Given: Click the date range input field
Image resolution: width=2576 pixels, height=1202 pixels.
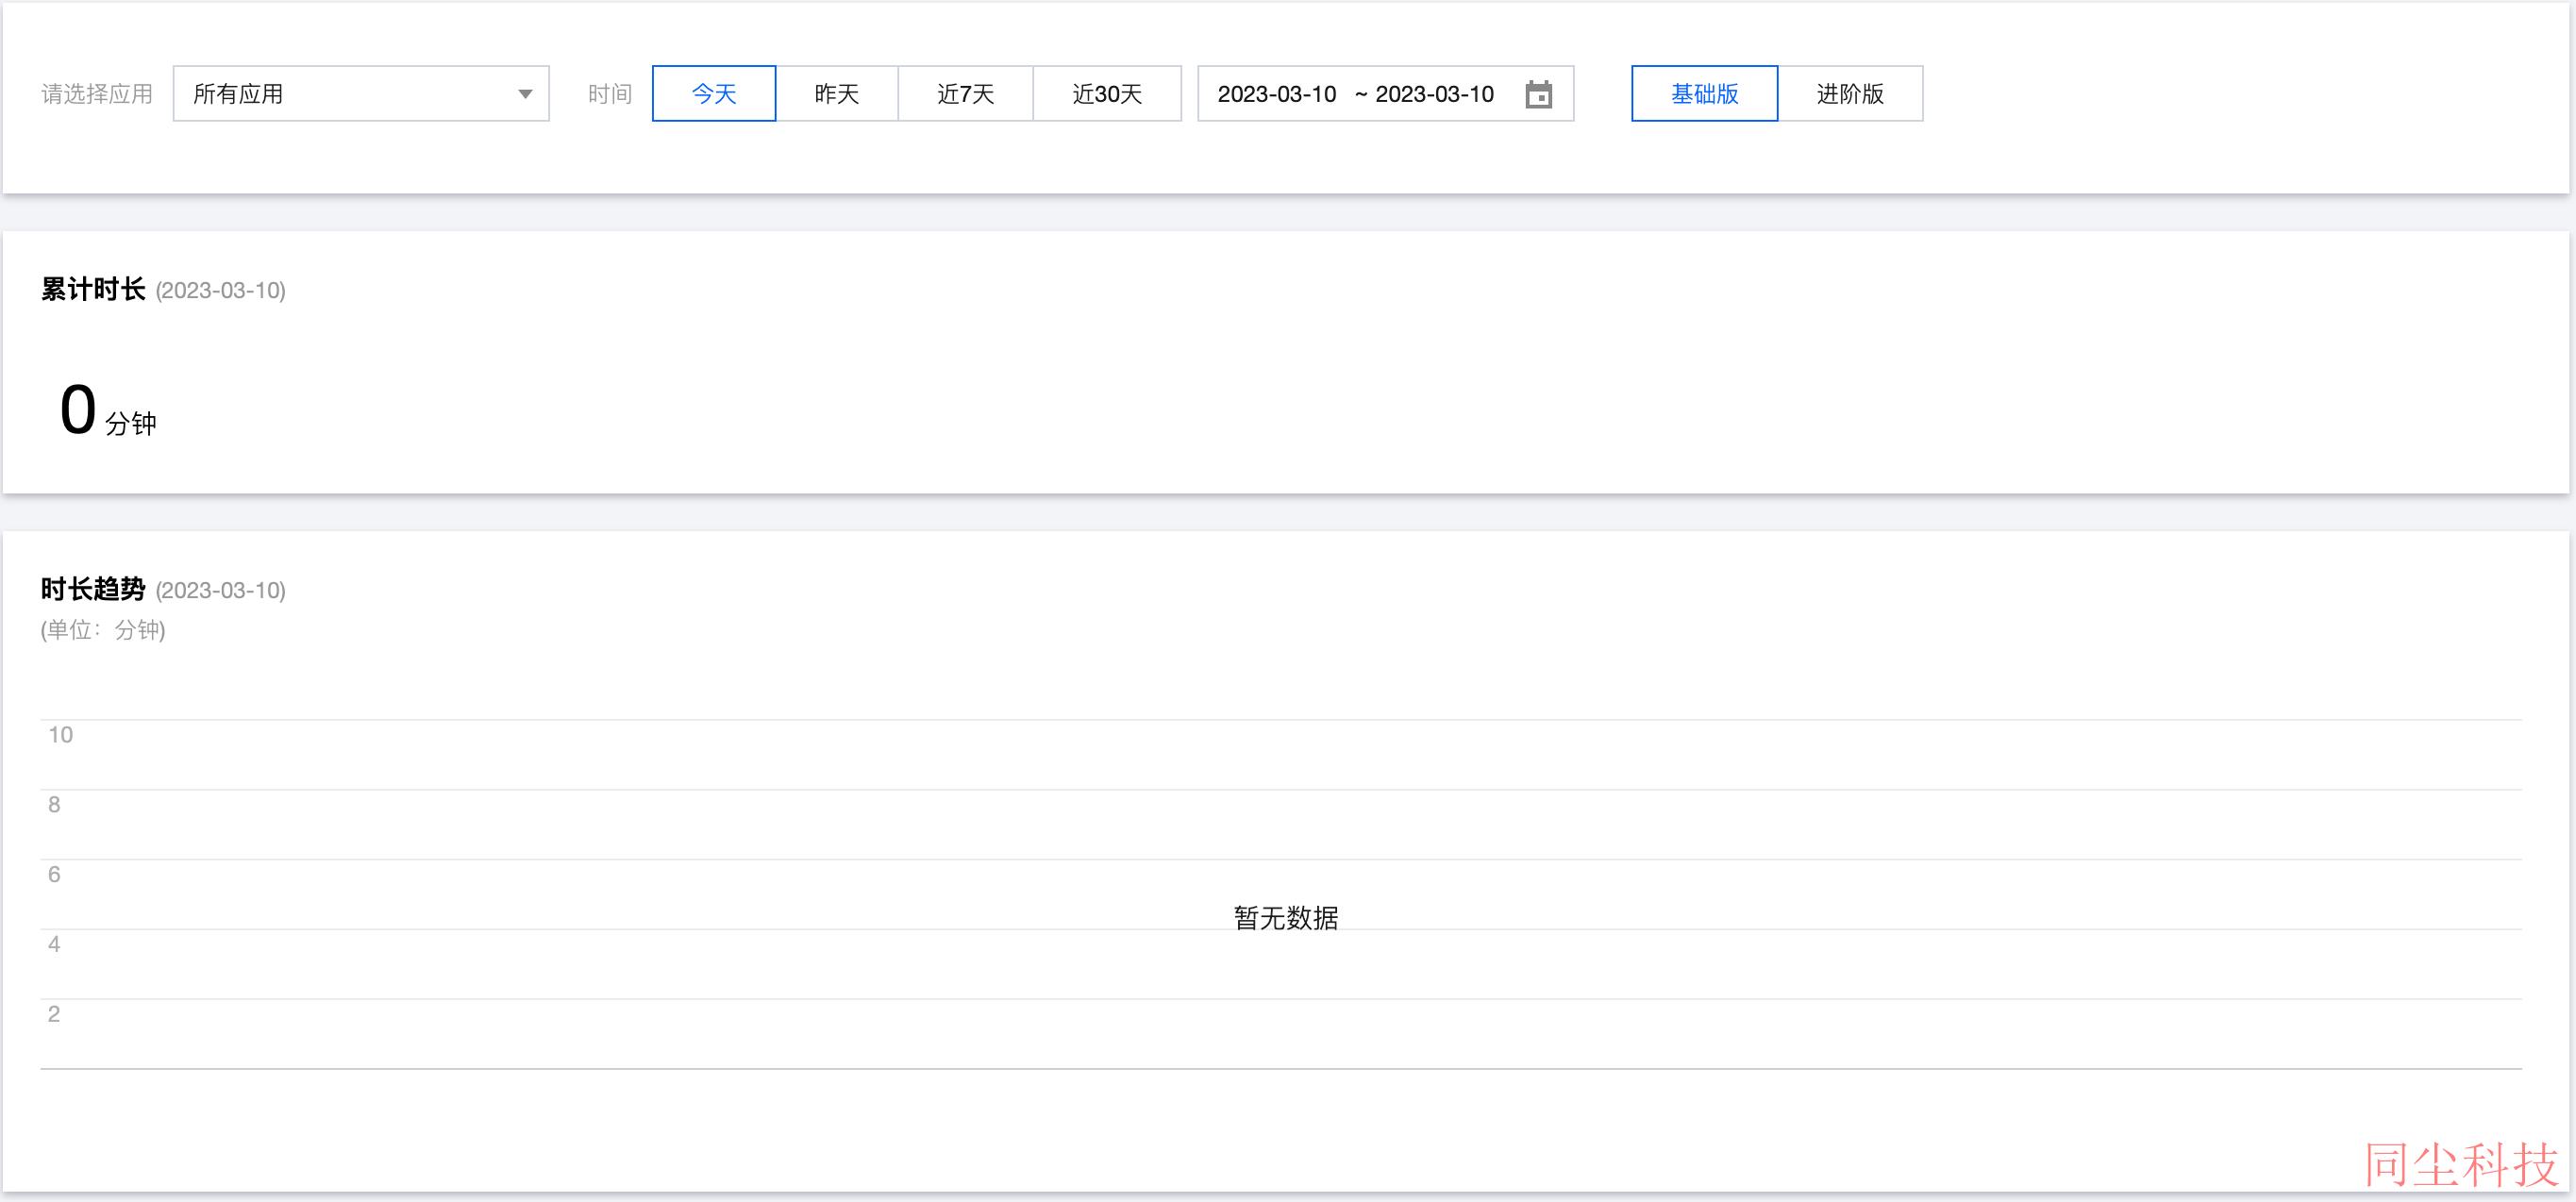Looking at the screenshot, I should [1386, 94].
